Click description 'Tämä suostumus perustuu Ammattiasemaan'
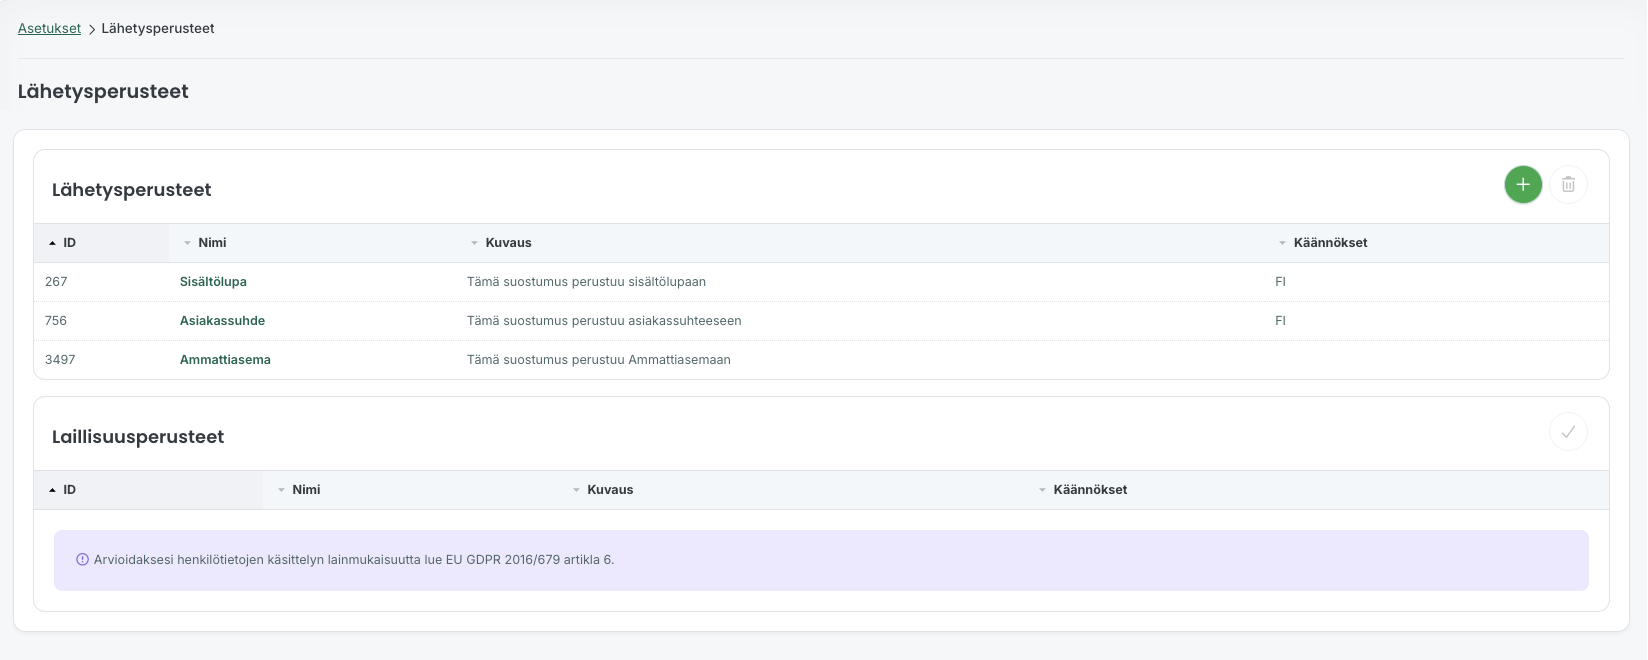The image size is (1648, 660). (x=599, y=360)
